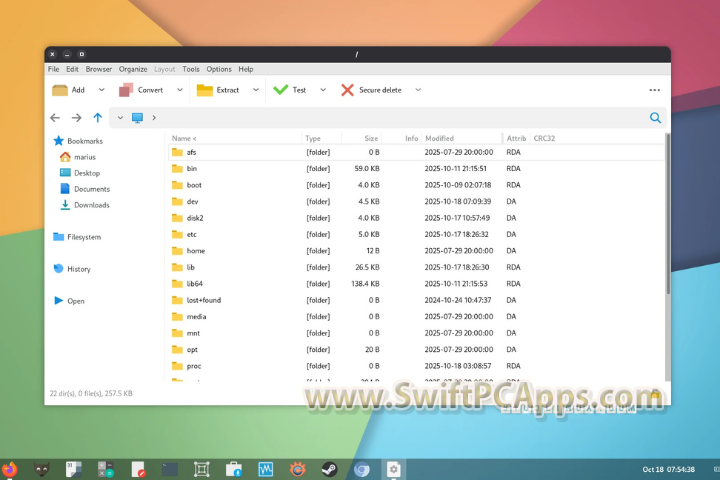This screenshot has width=720, height=480.
Task: Select History in sidebar
Action: (x=72, y=269)
